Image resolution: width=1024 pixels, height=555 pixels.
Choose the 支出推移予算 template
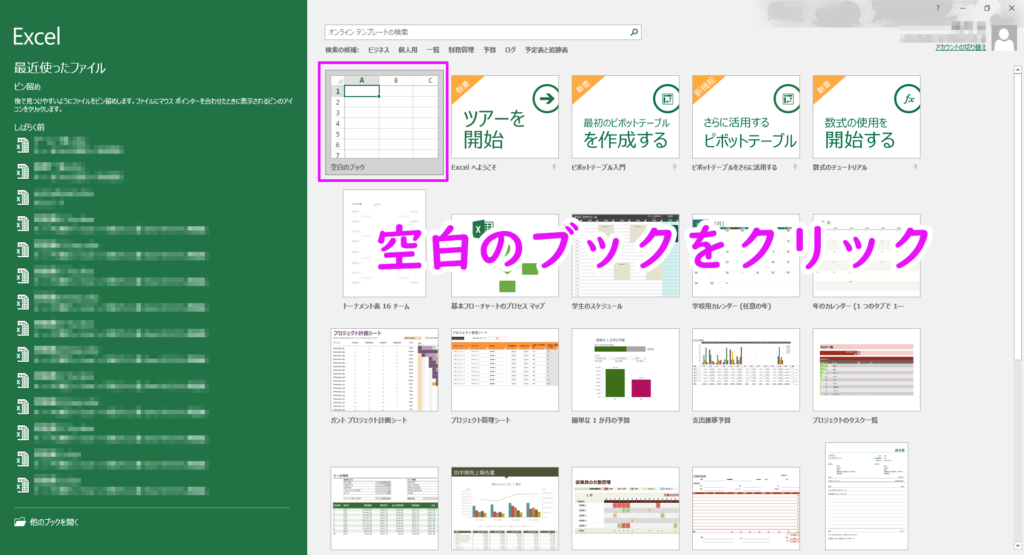[746, 370]
